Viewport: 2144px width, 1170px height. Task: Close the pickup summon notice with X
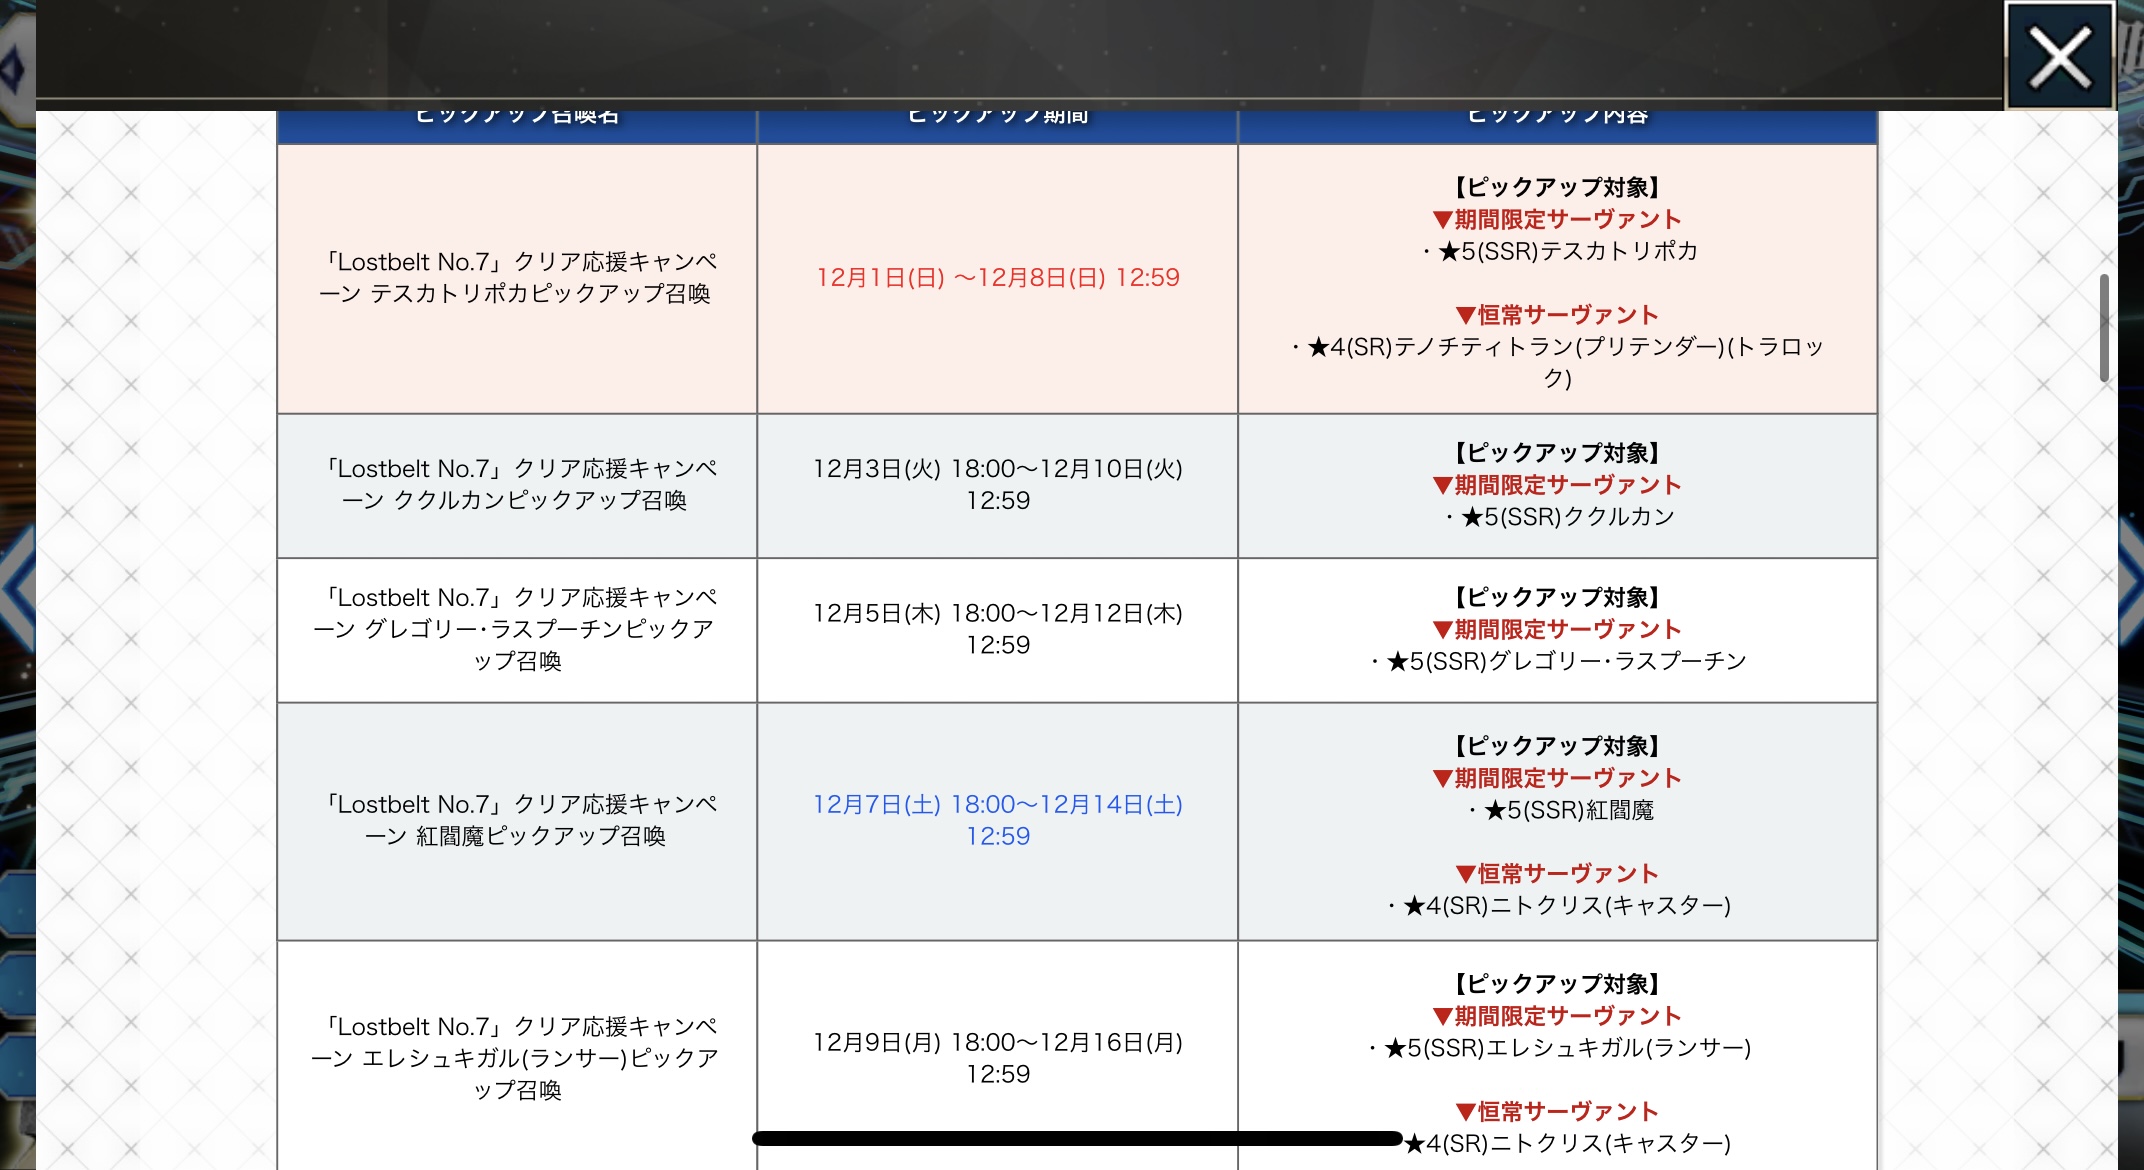coord(2059,56)
